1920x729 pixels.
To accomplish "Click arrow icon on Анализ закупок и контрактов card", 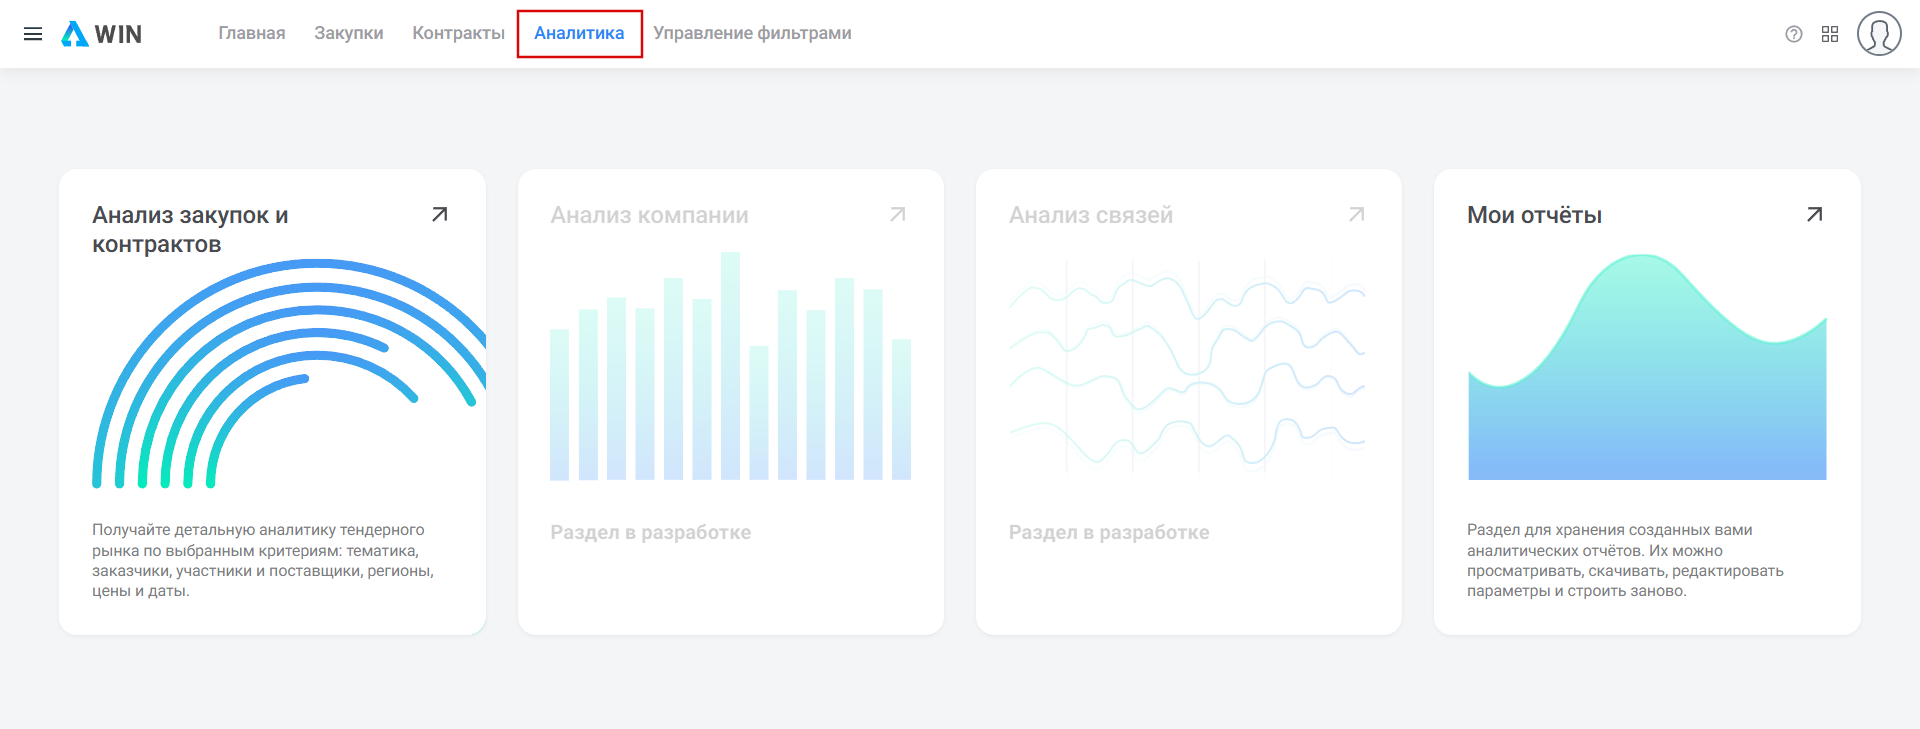I will tap(439, 214).
